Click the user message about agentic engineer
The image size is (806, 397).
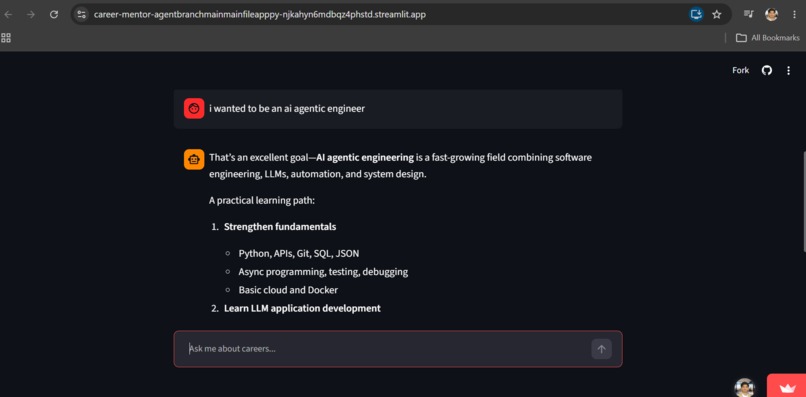coord(287,109)
